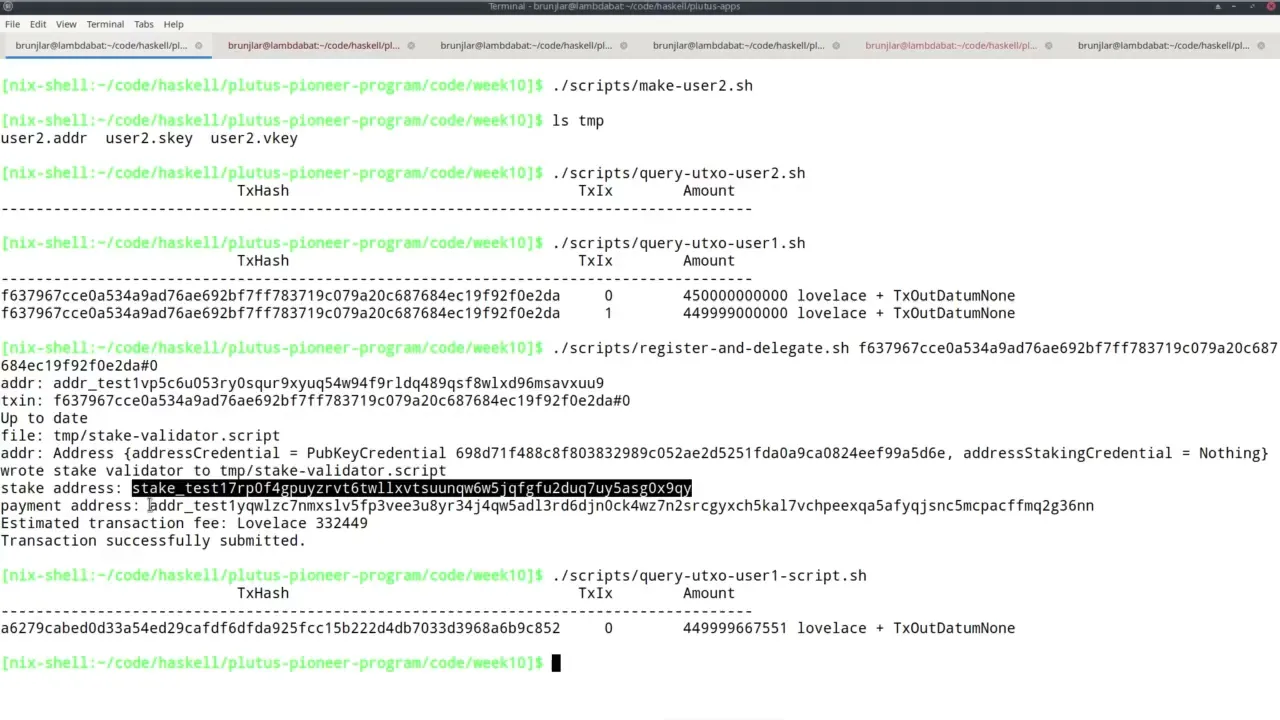The width and height of the screenshot is (1280, 720).
Task: Open the Tabs menu
Action: pyautogui.click(x=143, y=24)
